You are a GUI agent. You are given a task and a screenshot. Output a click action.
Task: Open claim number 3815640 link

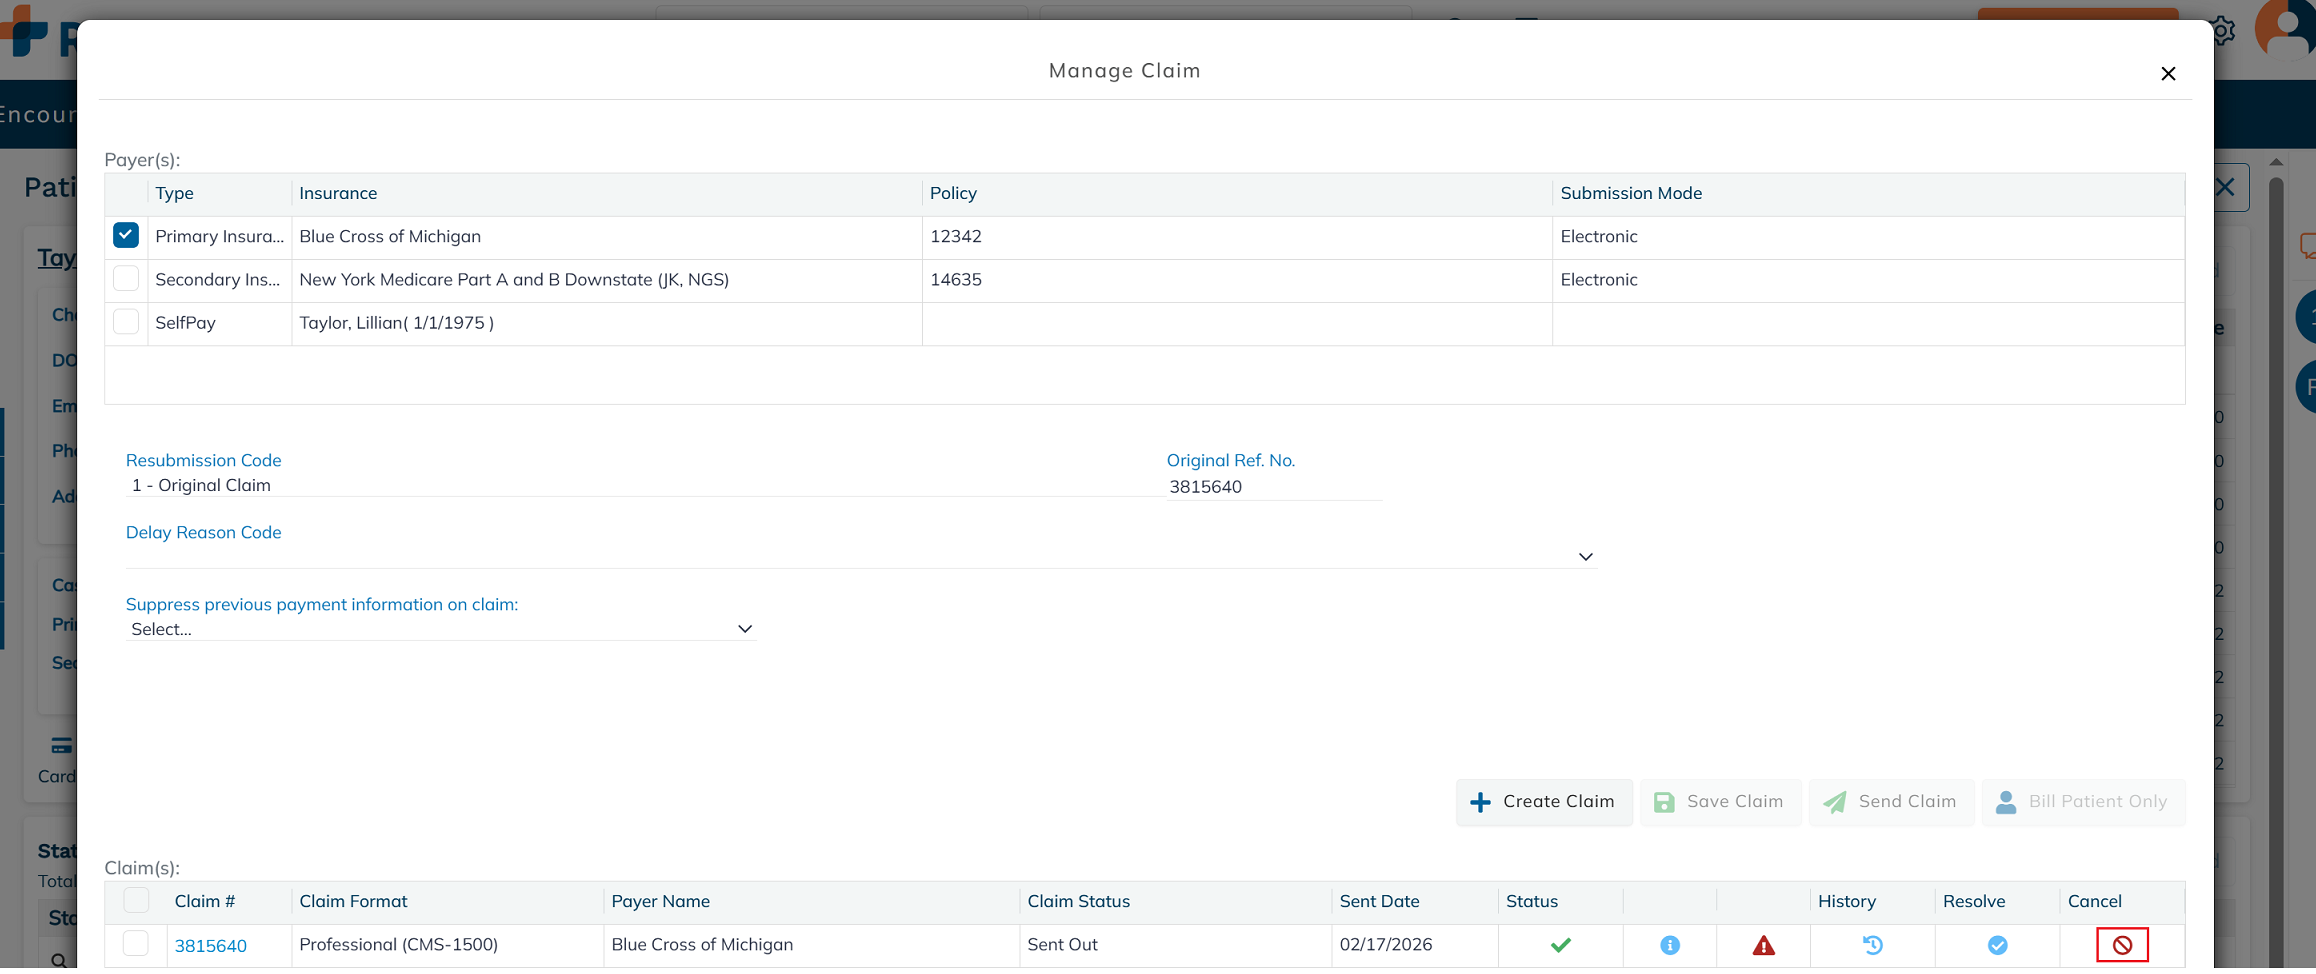click(x=210, y=946)
